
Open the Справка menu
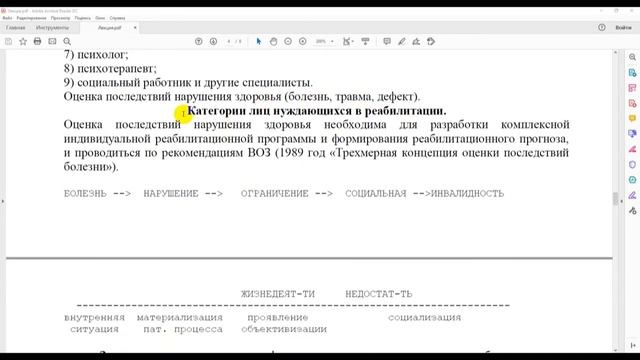coord(118,18)
